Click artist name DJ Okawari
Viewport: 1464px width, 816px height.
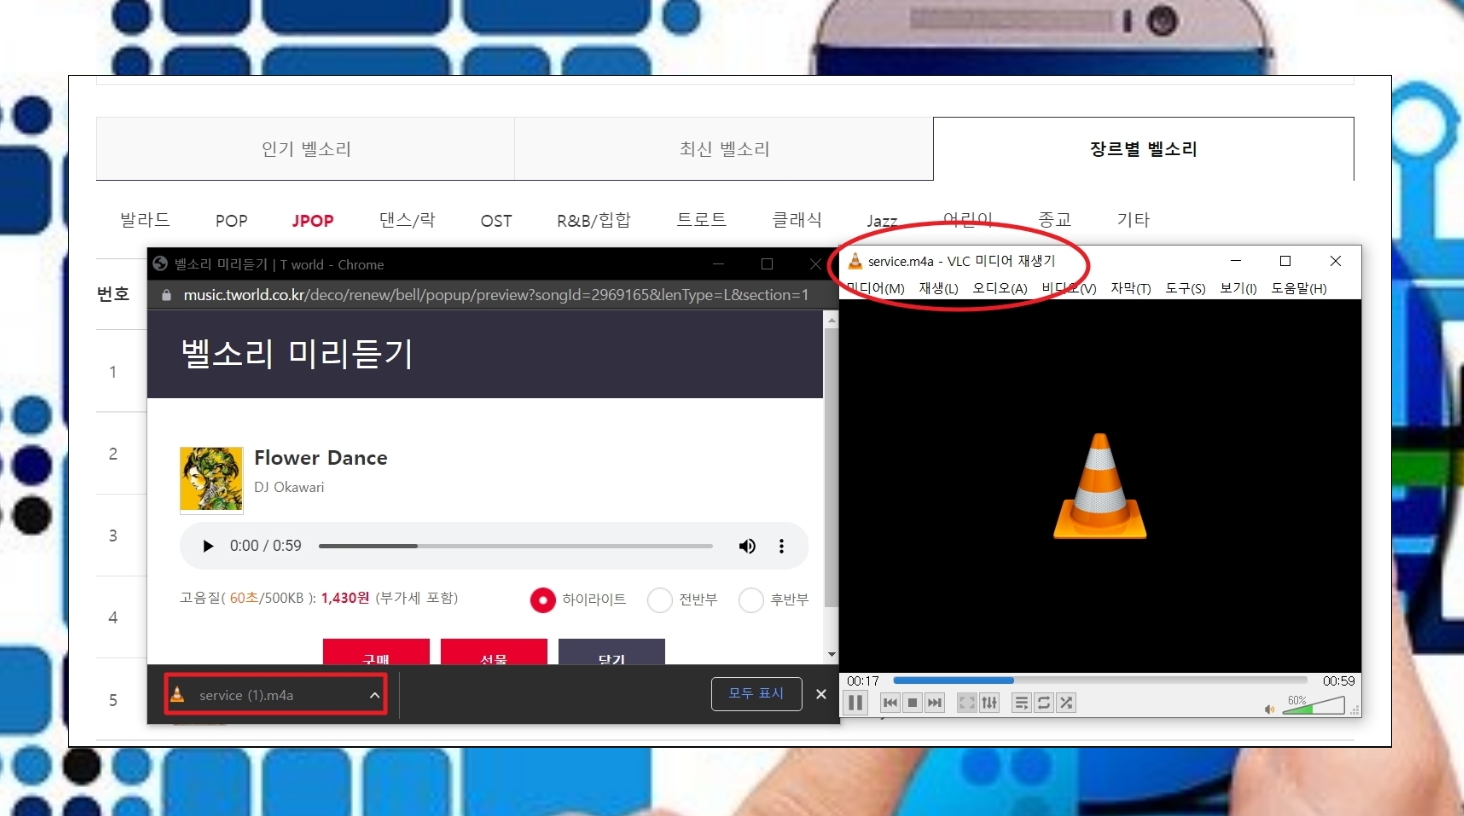coord(288,487)
